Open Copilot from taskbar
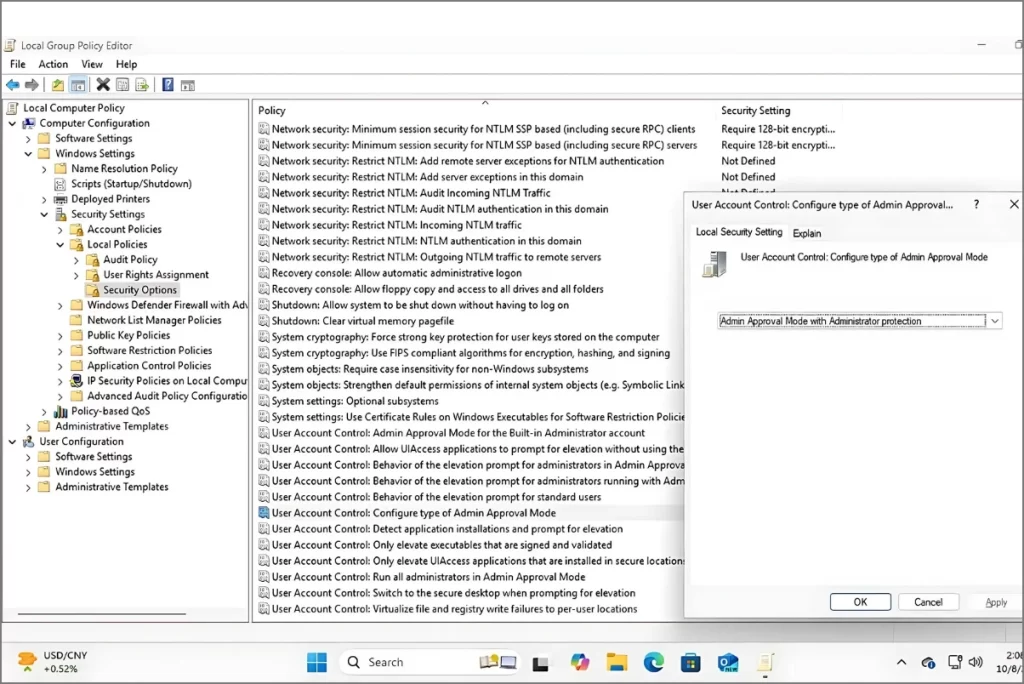Viewport: 1024px width, 684px height. tap(579, 662)
